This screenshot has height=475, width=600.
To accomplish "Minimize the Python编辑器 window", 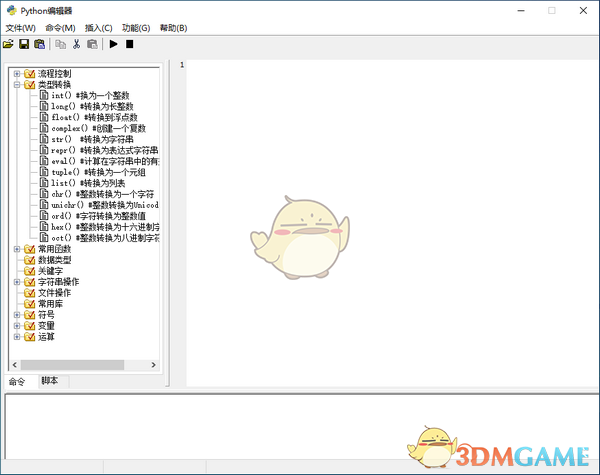I will 521,11.
